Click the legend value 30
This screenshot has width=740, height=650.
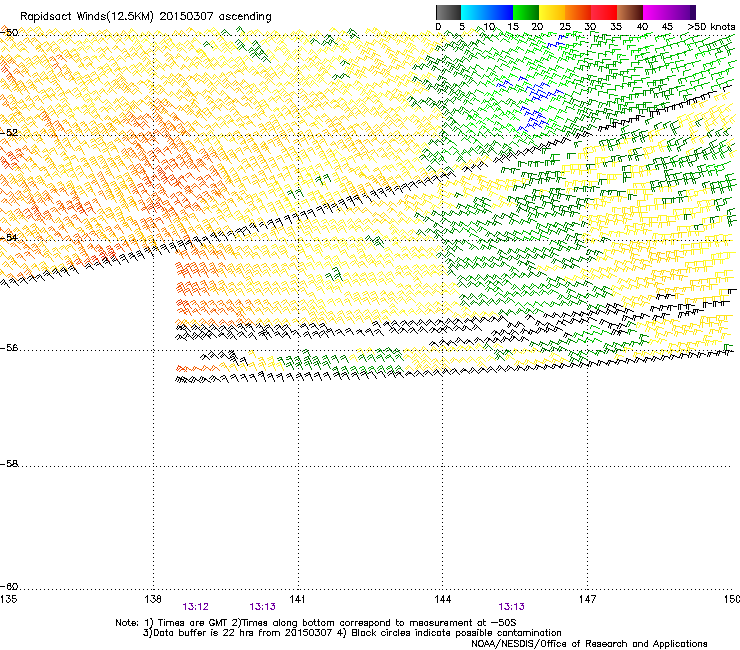(590, 27)
